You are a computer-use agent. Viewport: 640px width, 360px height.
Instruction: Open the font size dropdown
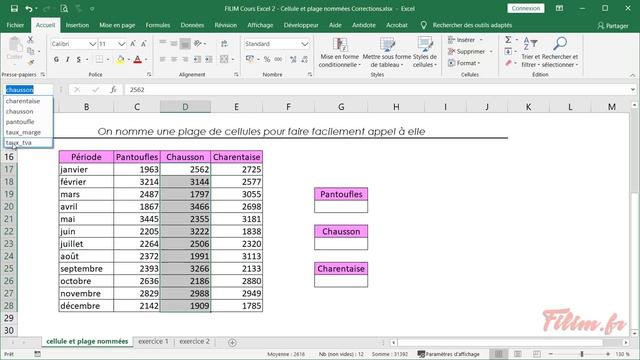point(122,44)
